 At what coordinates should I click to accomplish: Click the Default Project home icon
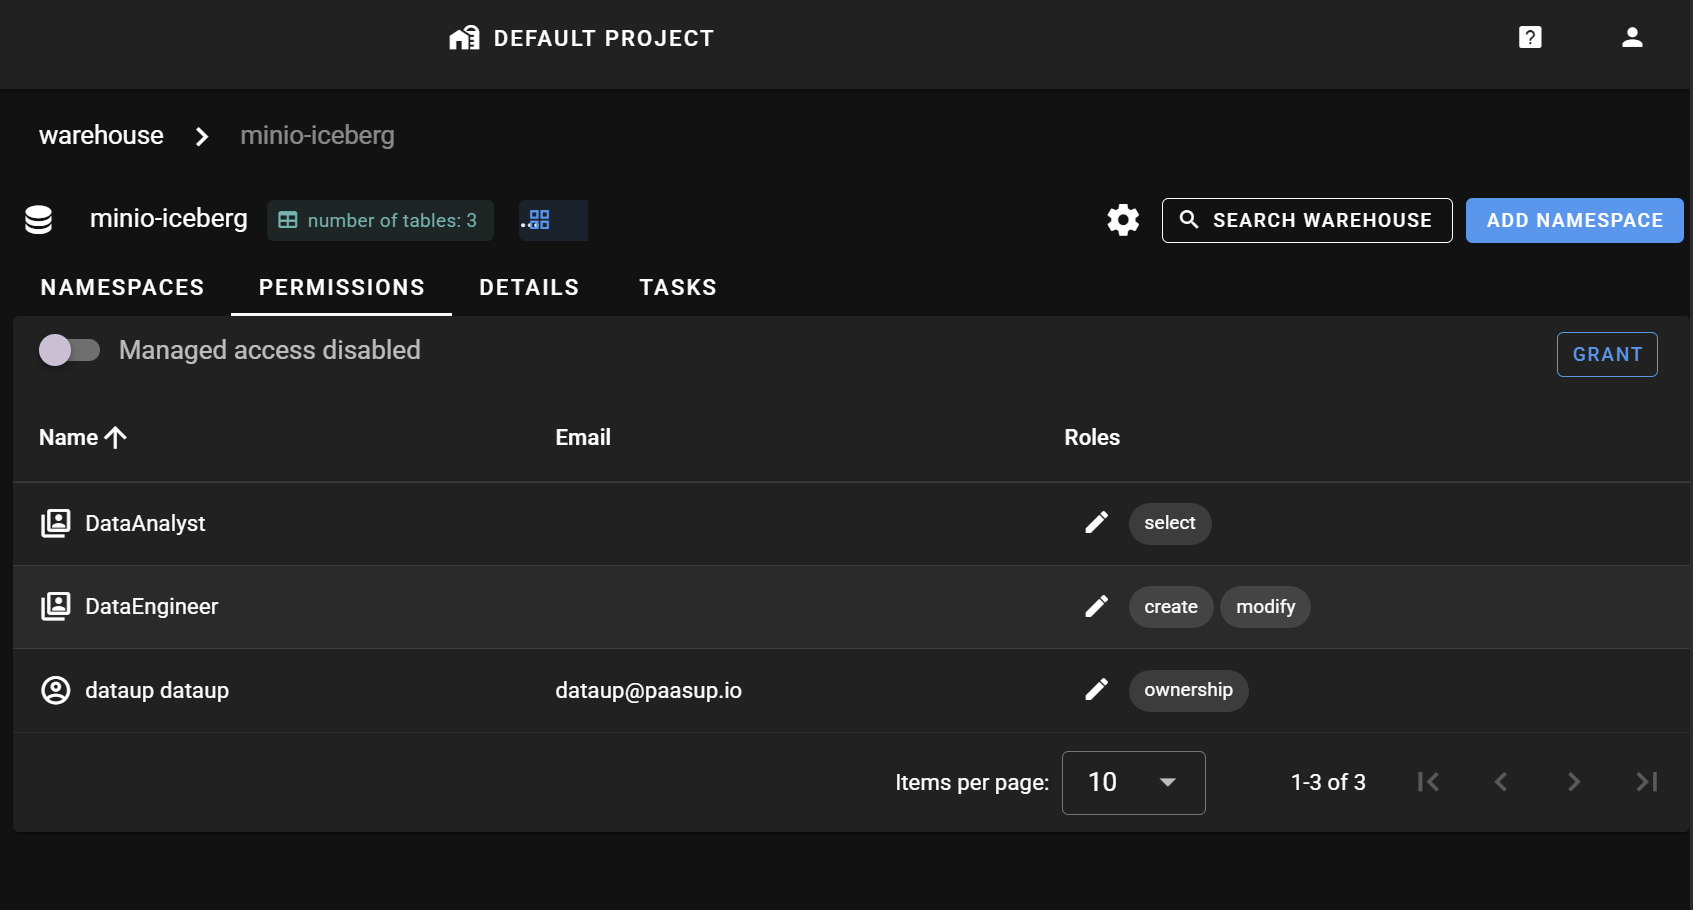[x=464, y=38]
